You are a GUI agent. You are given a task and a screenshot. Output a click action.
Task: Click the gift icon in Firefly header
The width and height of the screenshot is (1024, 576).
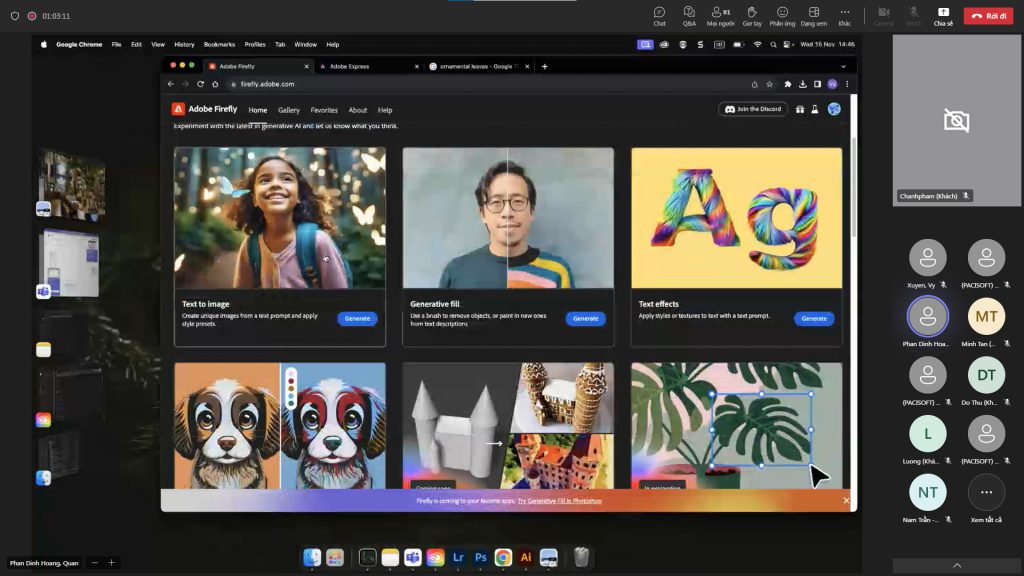point(800,109)
